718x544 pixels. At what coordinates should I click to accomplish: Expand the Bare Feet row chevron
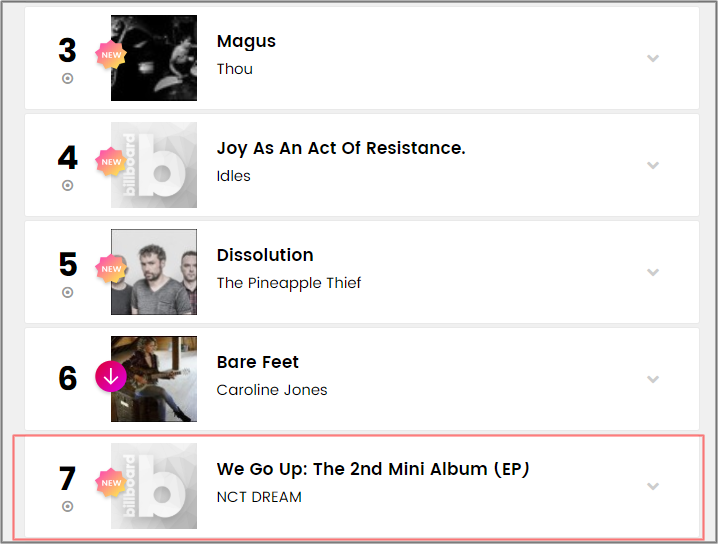click(653, 379)
